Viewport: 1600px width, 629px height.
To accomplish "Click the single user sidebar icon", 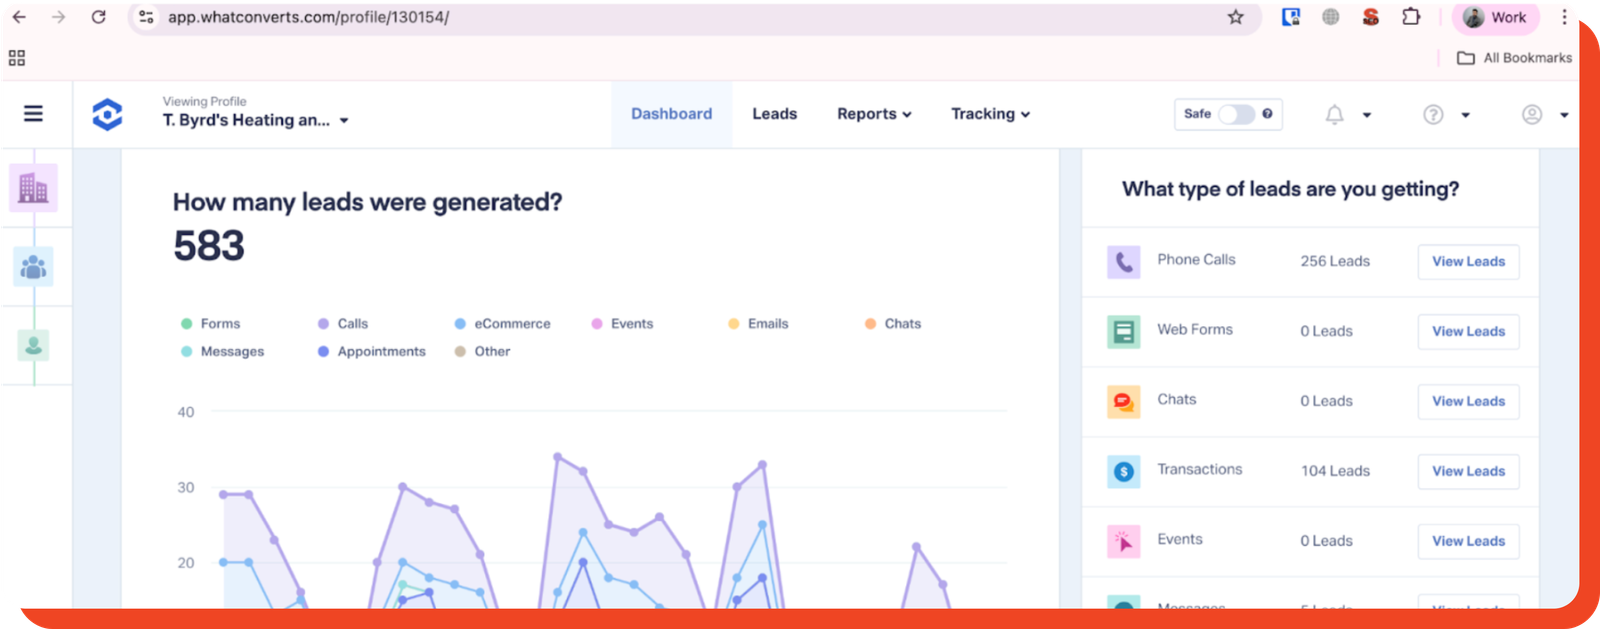I will (33, 345).
